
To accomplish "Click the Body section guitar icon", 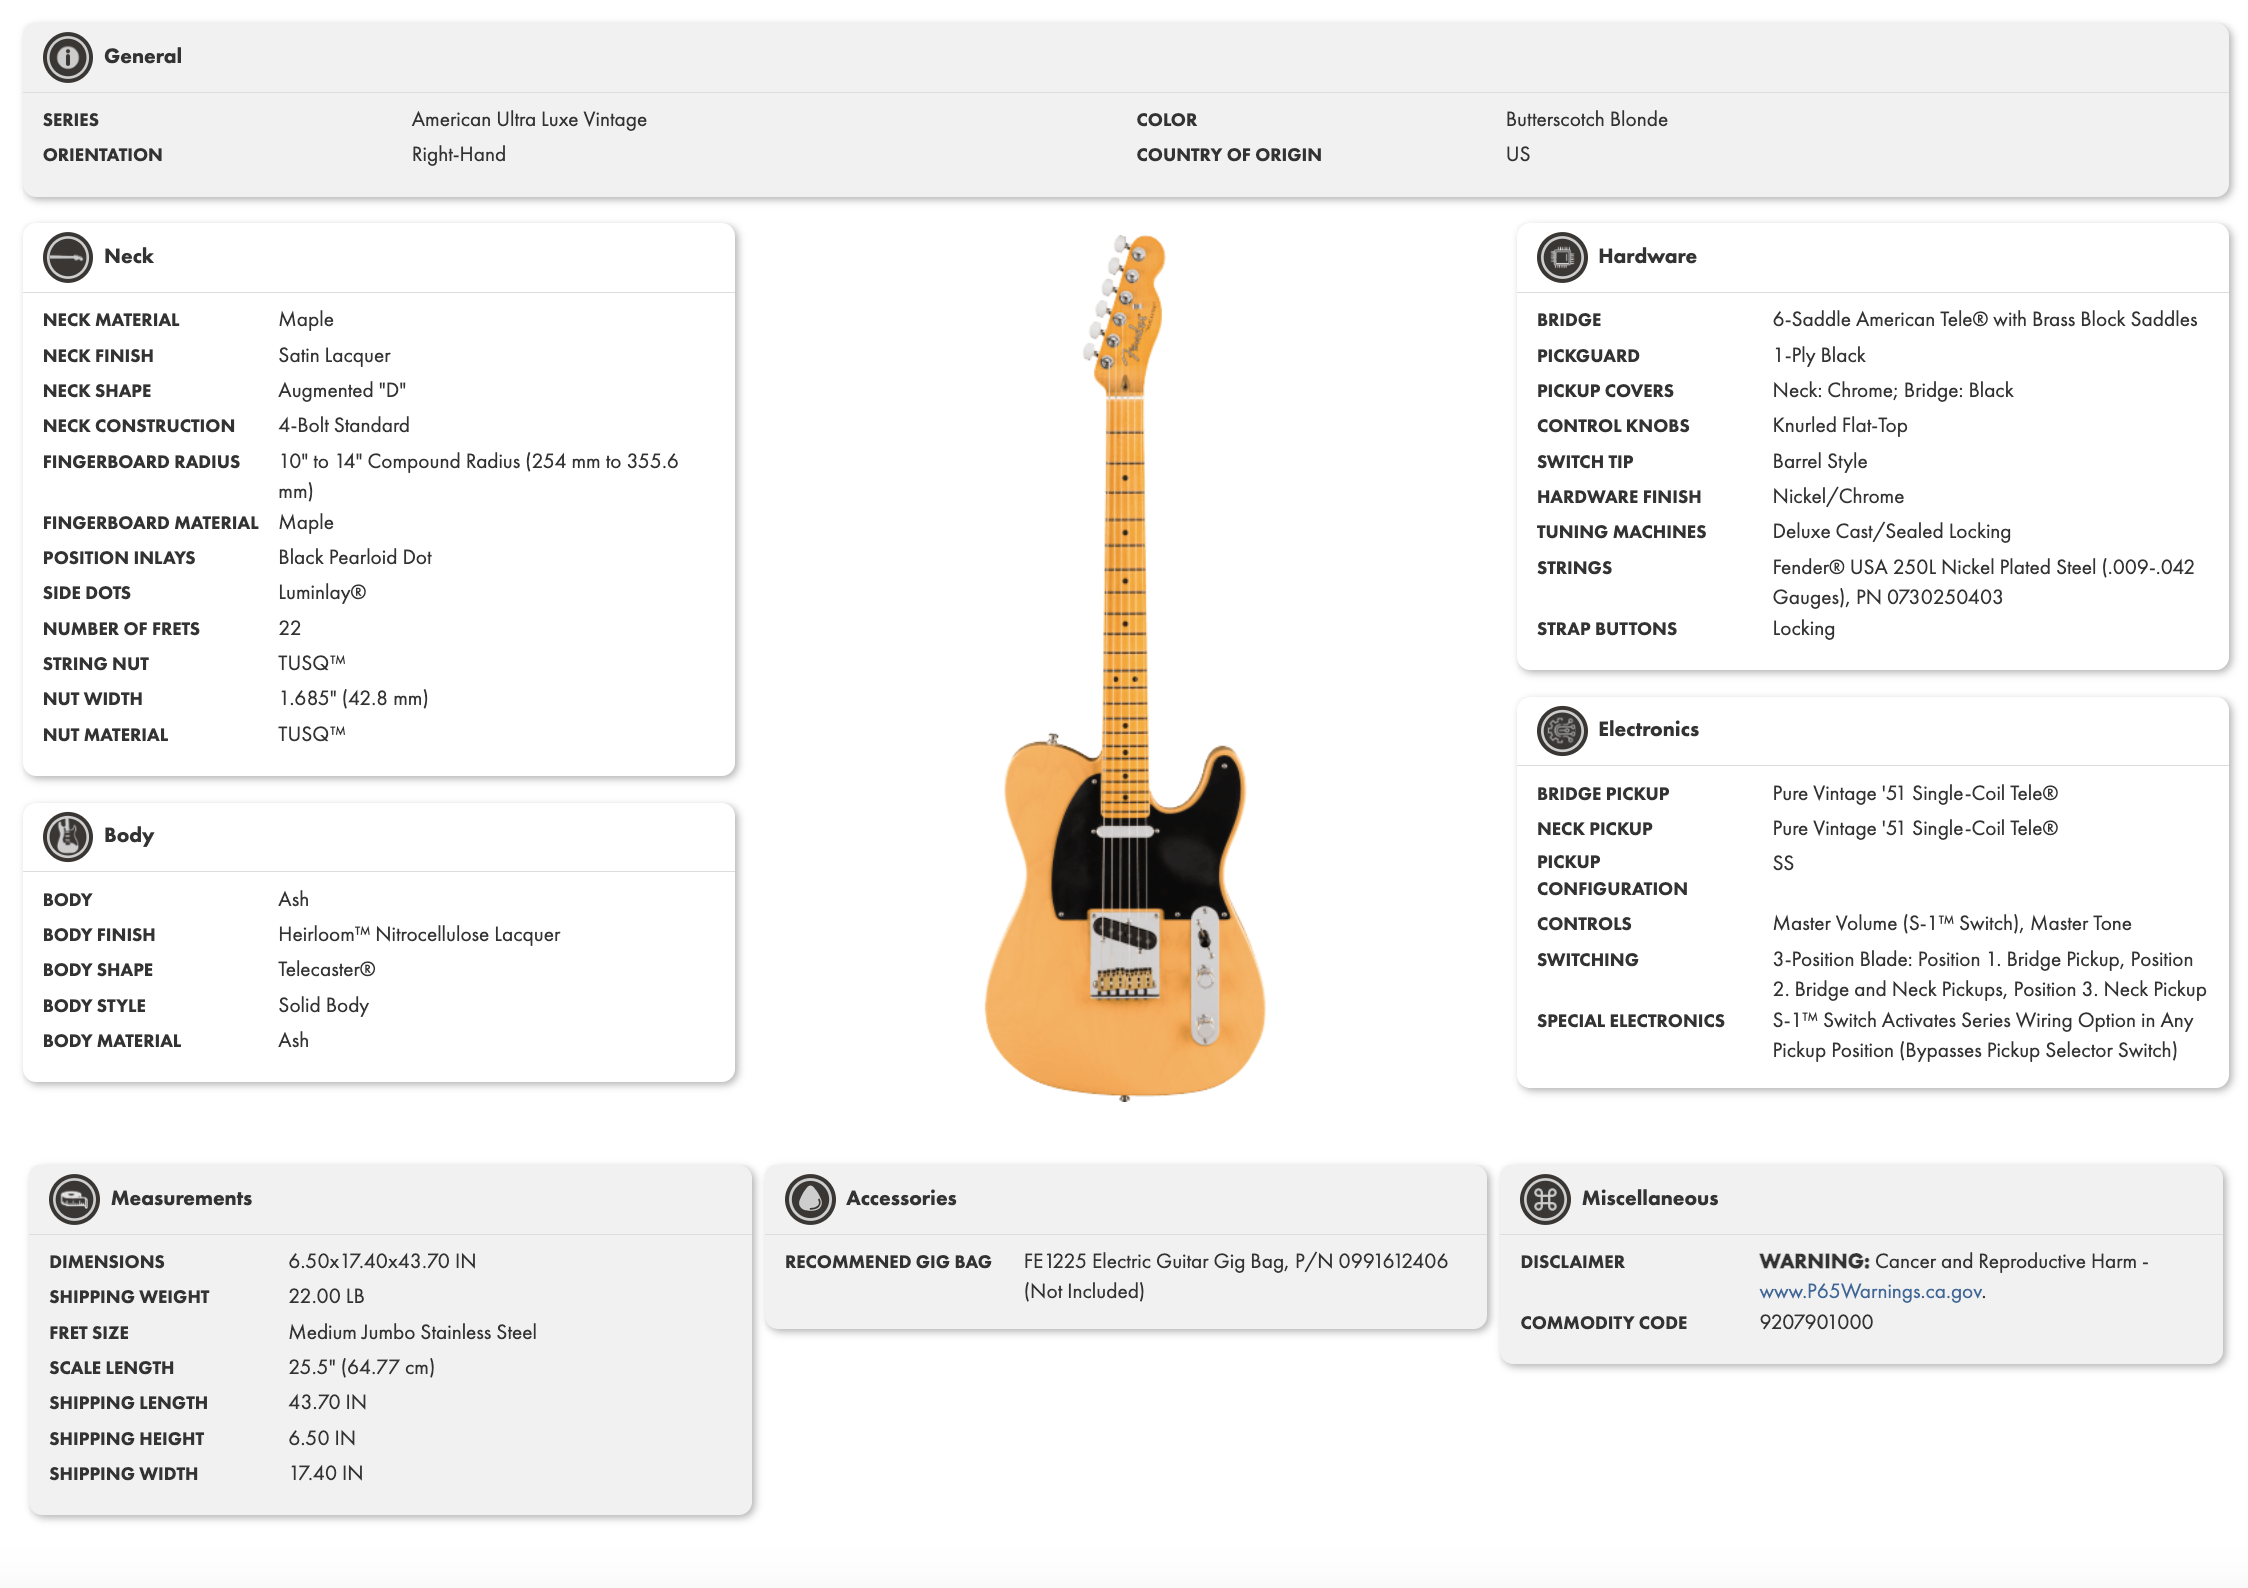I will [x=67, y=836].
